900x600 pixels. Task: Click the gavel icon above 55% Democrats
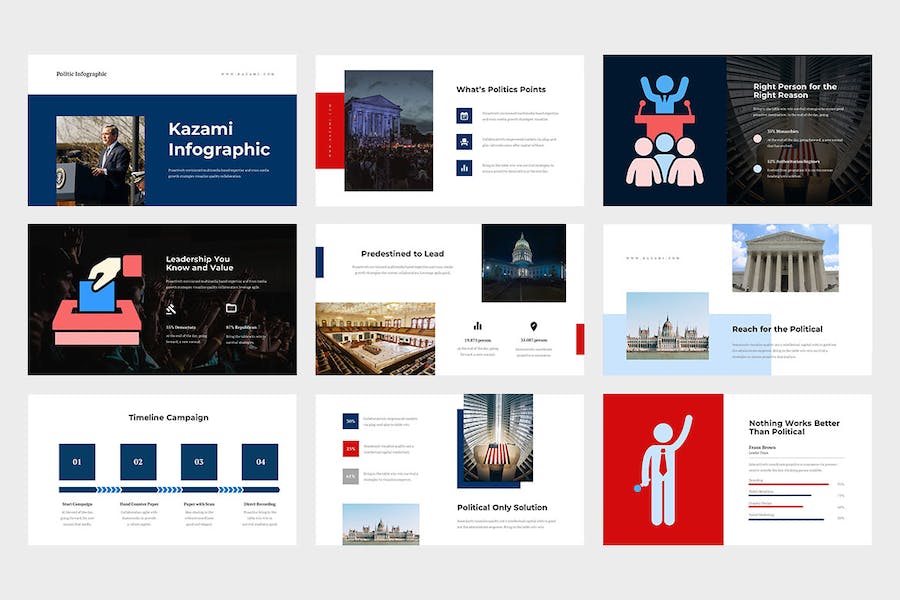click(x=173, y=312)
